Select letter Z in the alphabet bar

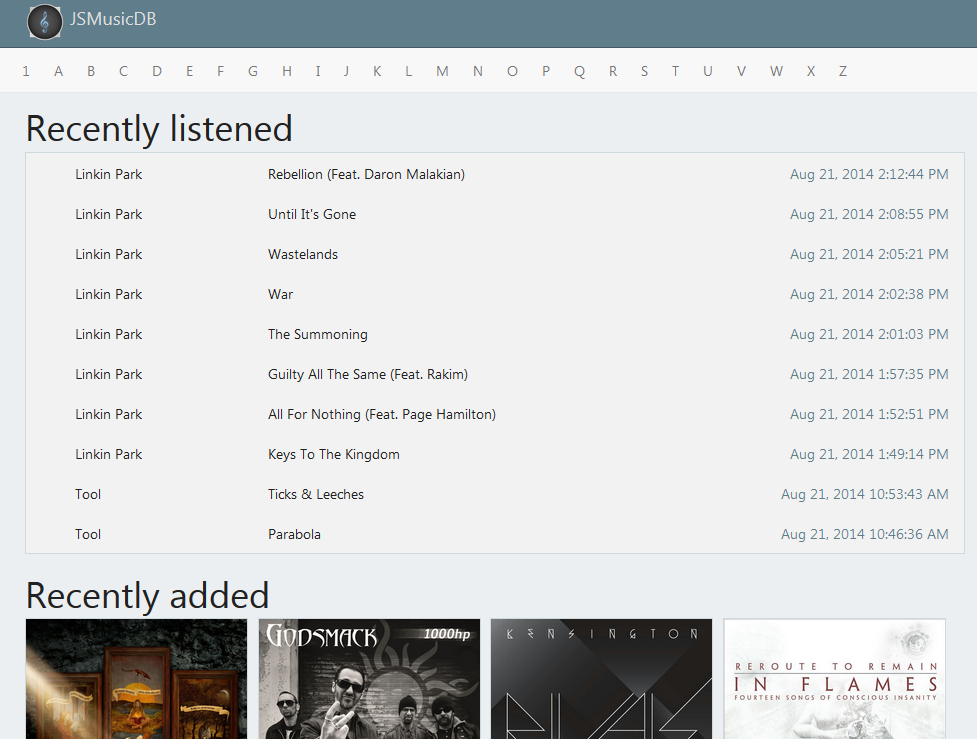point(843,71)
